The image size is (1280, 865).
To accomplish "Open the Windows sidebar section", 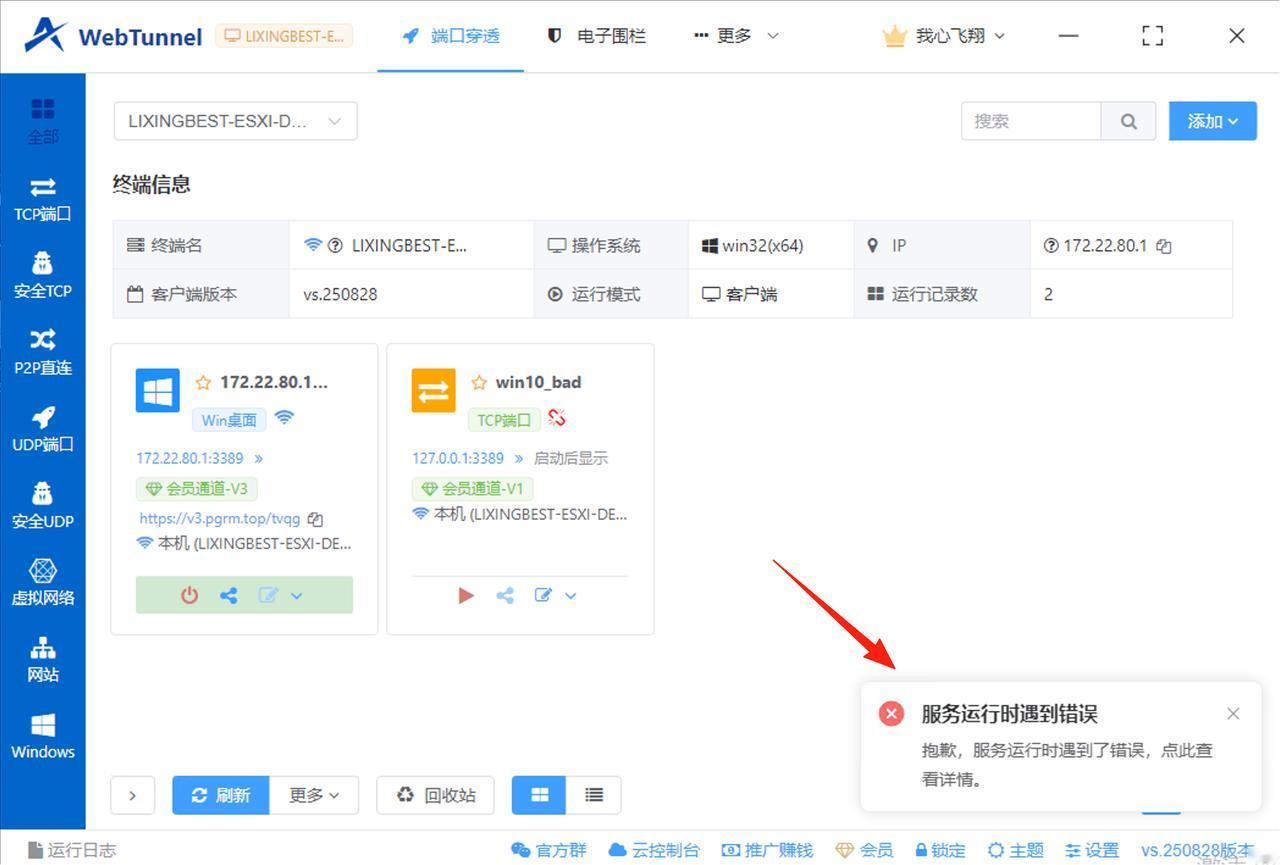I will point(43,737).
